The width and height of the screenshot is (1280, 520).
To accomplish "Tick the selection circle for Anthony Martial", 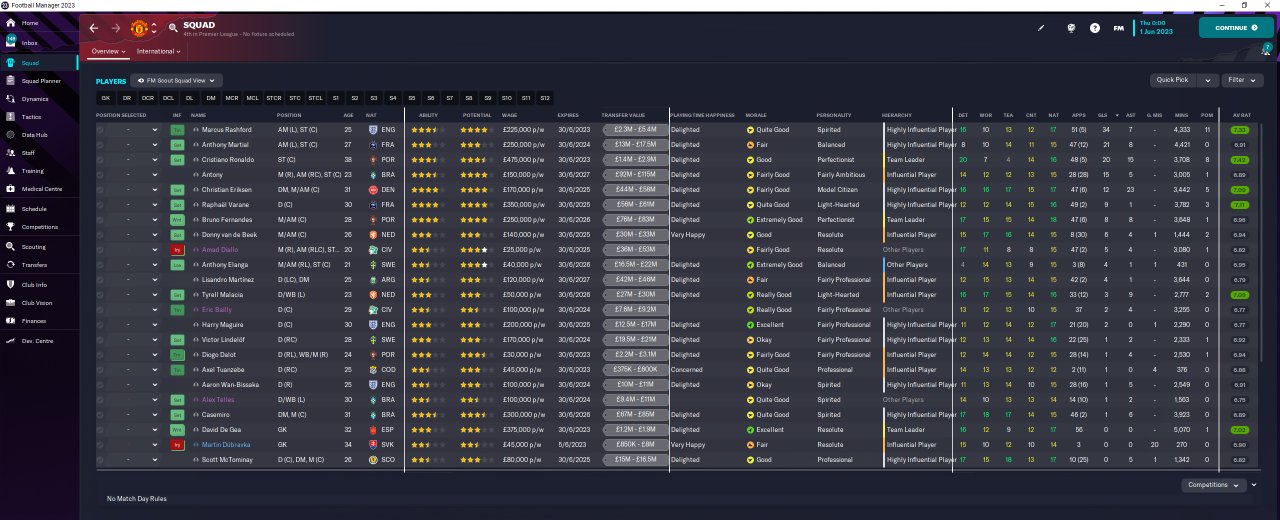I will coord(100,145).
